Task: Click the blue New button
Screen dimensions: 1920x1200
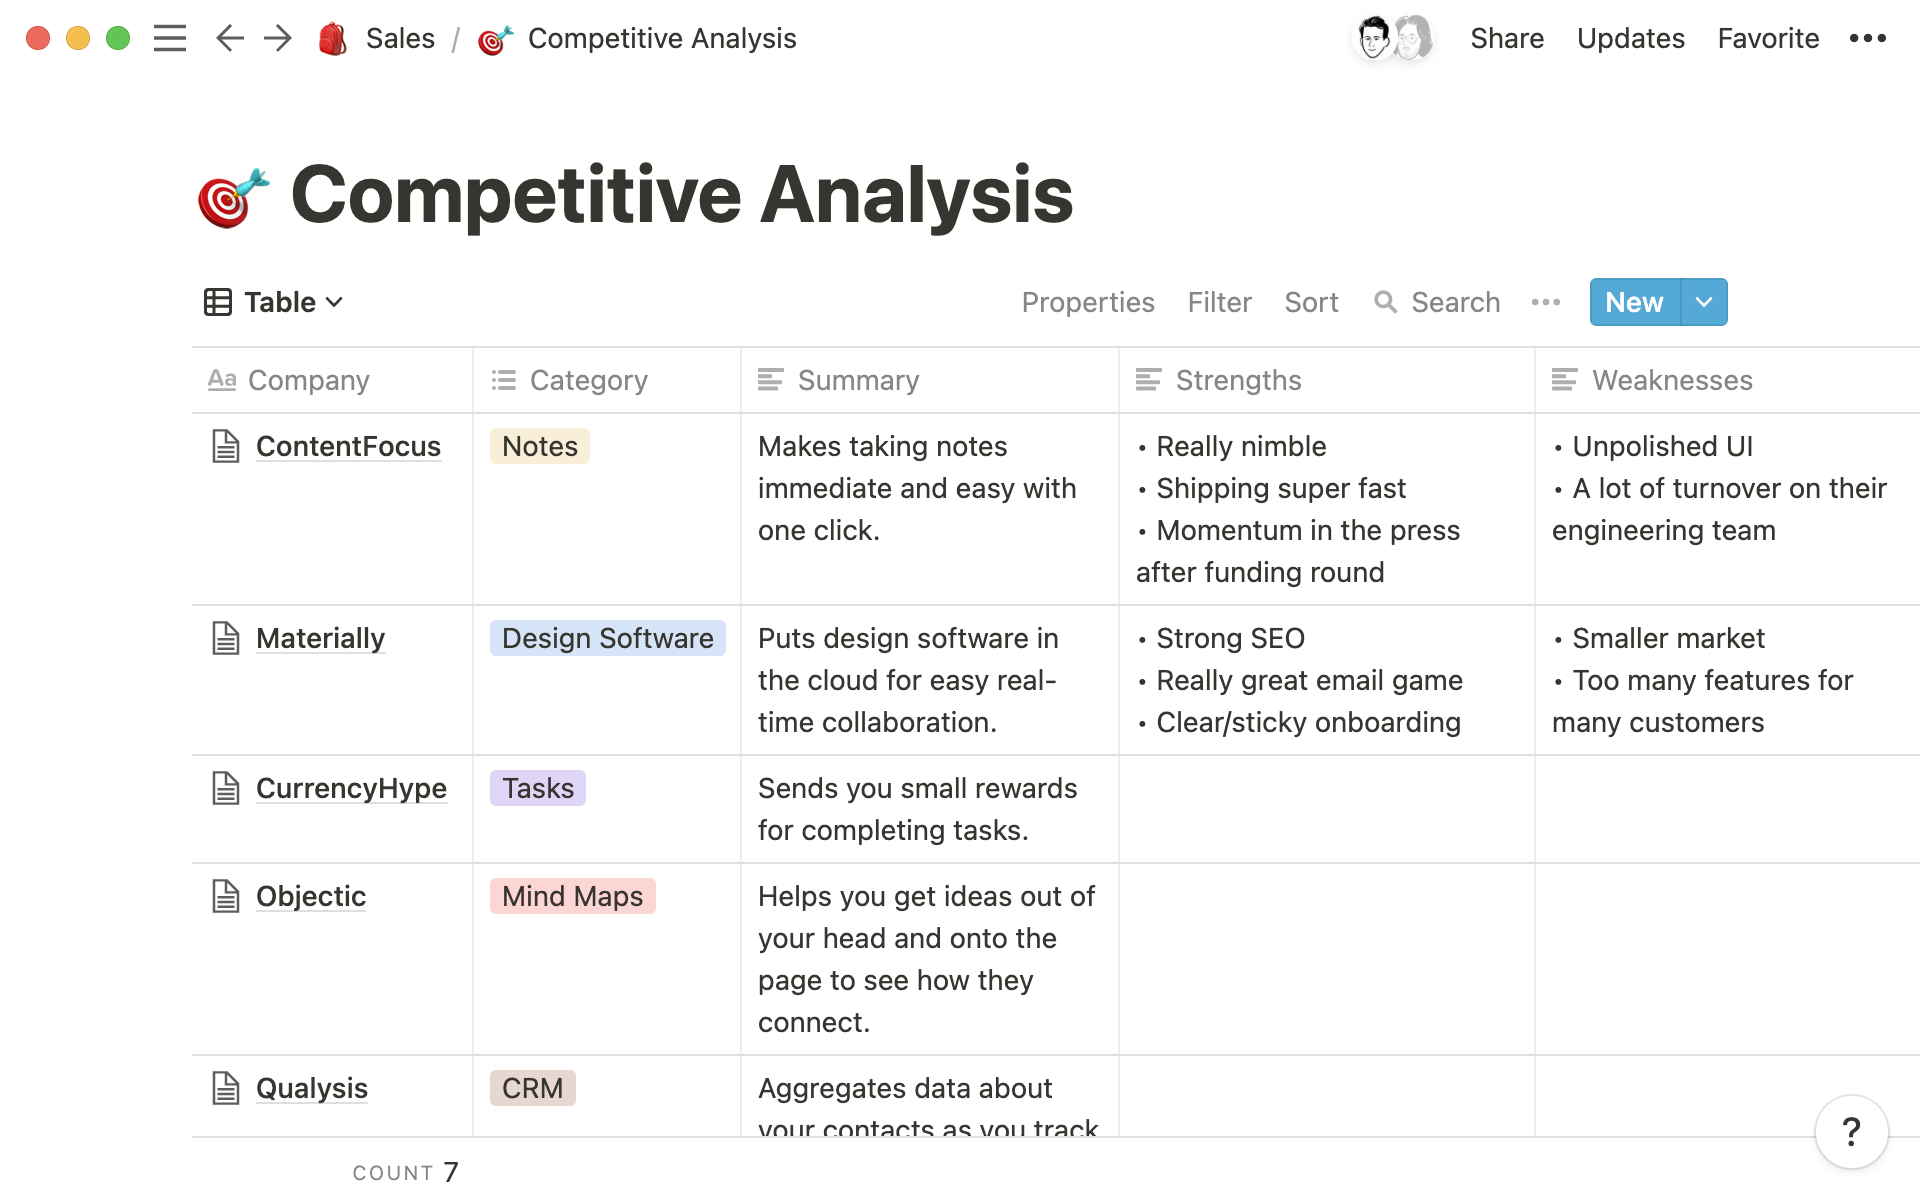Action: point(1634,302)
